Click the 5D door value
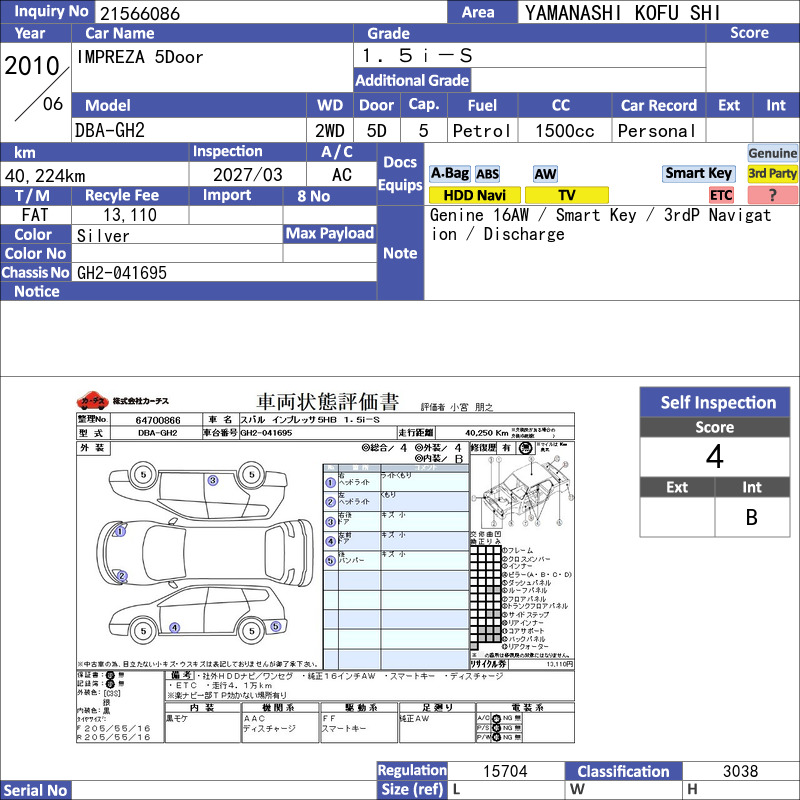 pos(377,131)
